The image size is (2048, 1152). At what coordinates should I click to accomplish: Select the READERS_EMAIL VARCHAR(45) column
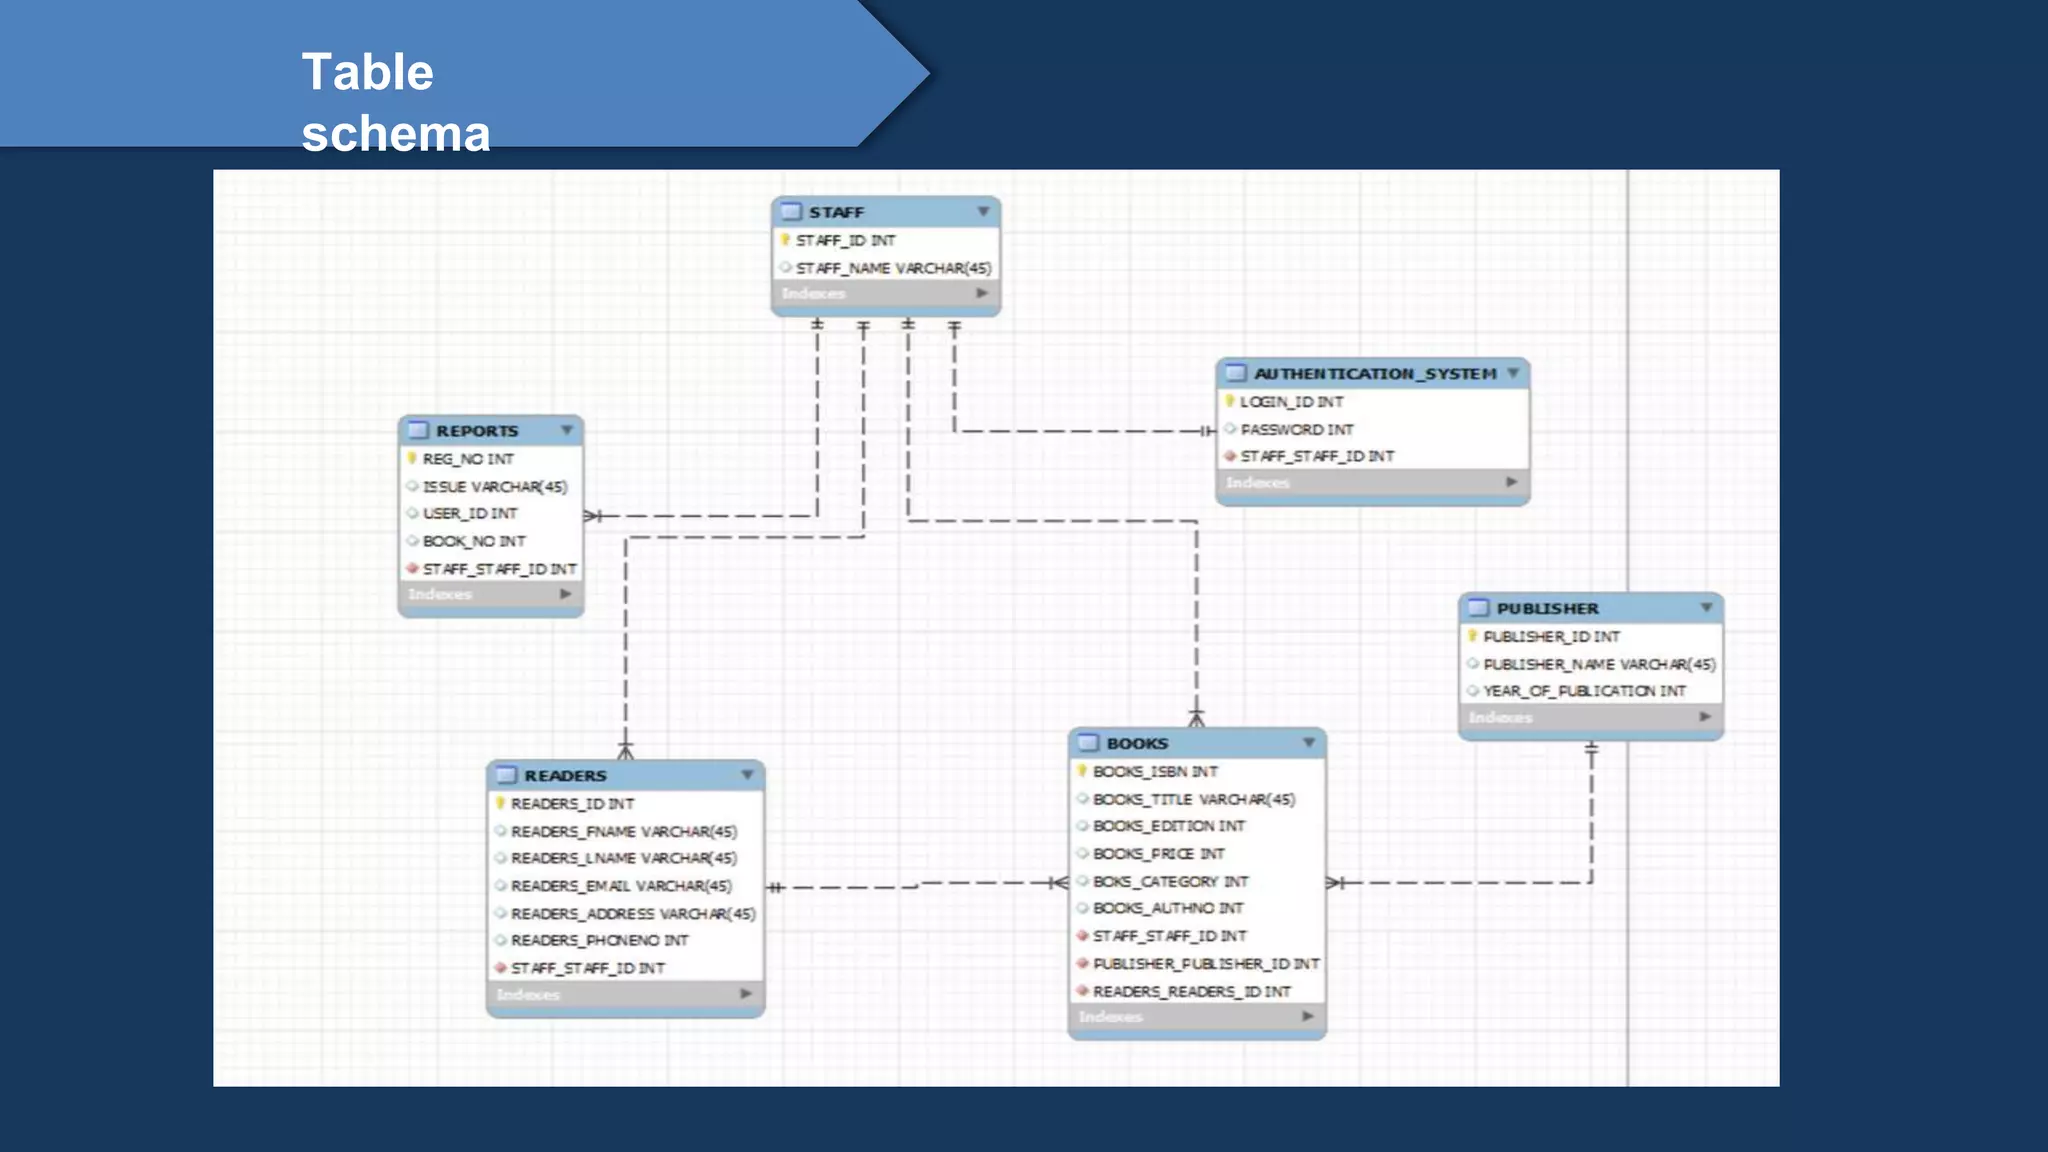click(x=621, y=886)
